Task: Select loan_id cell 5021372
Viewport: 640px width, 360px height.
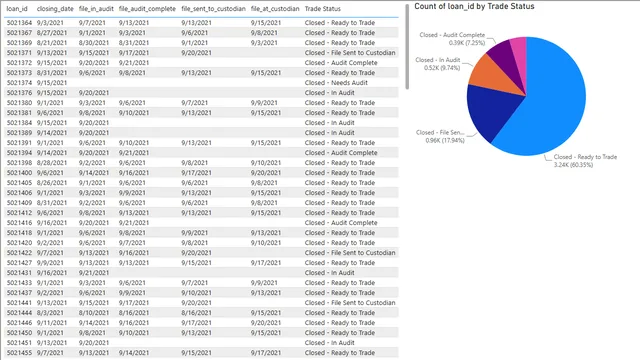Action: coord(19,63)
